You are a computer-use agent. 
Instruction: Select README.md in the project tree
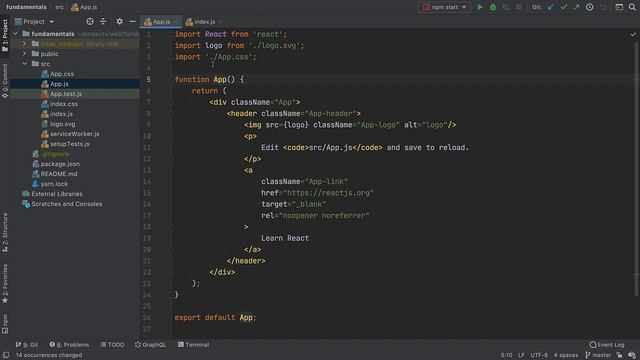click(59, 174)
